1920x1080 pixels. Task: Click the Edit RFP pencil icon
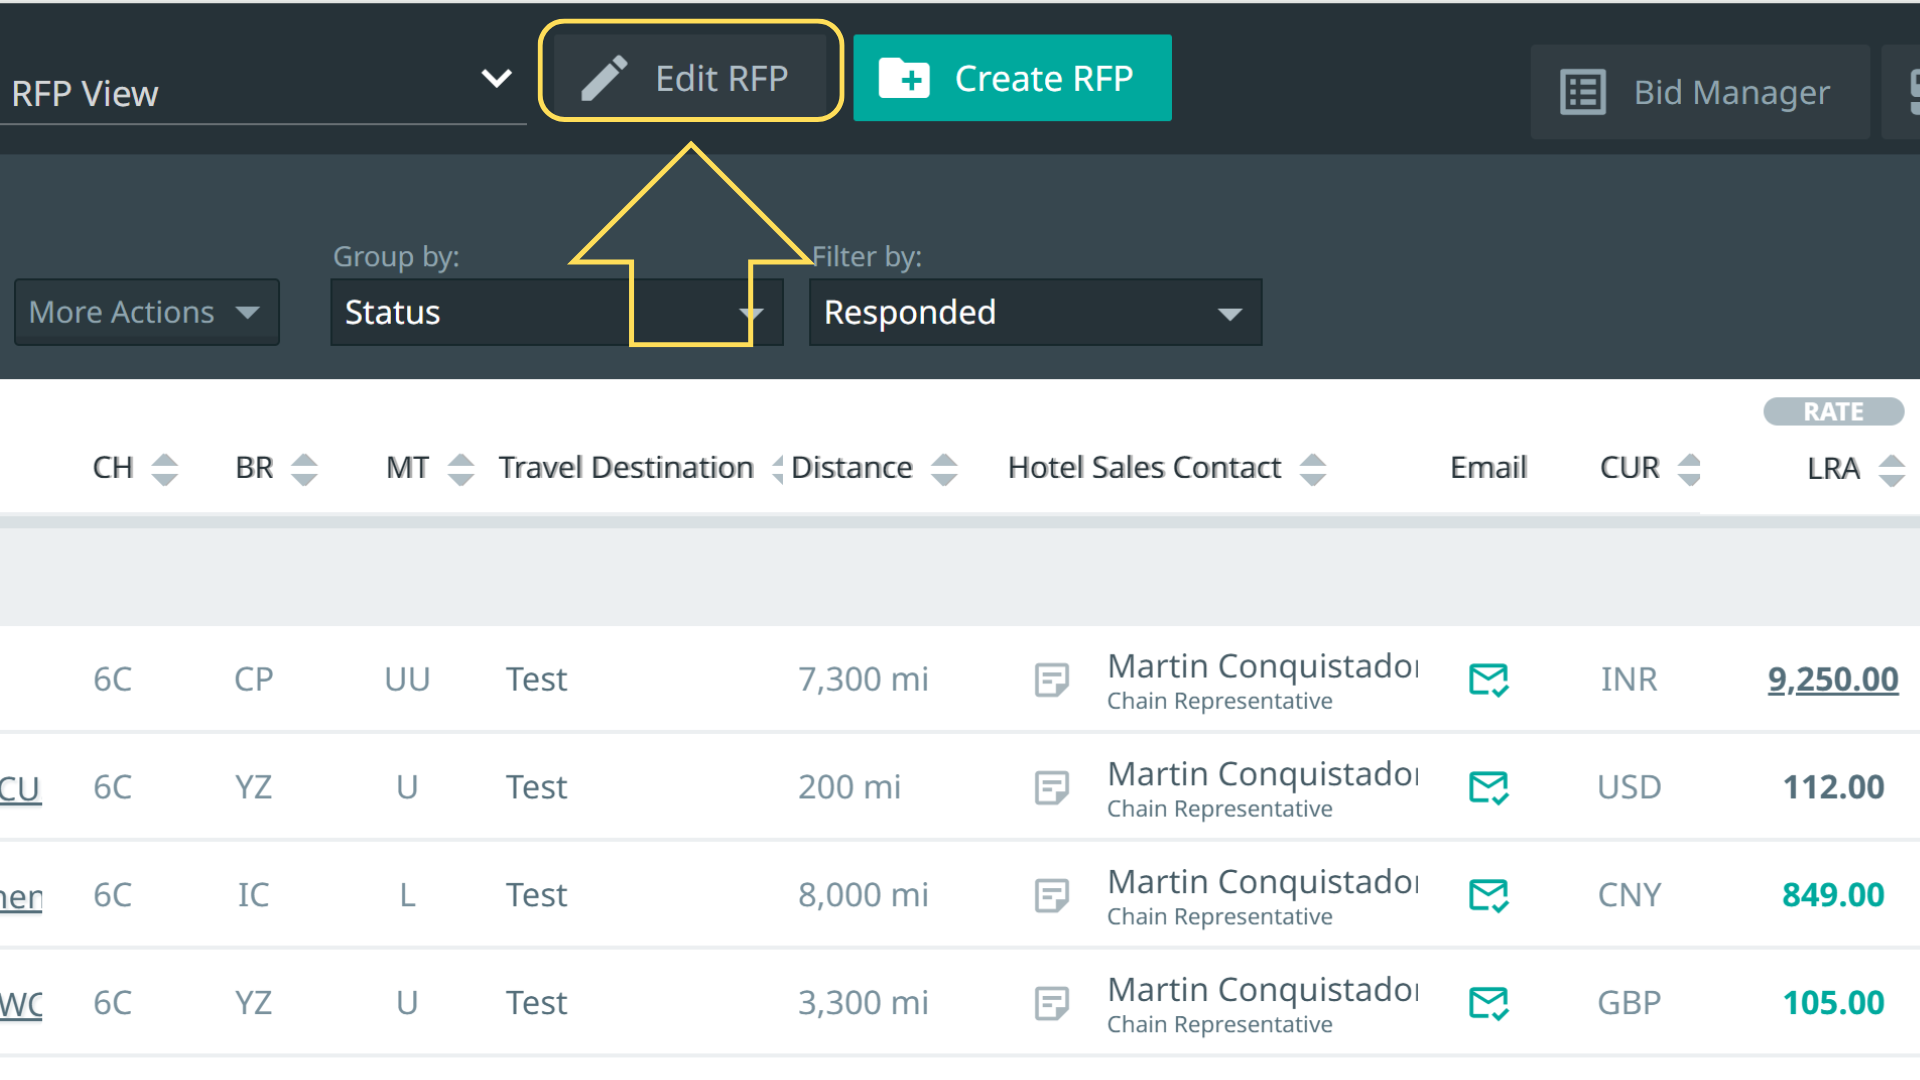click(x=604, y=78)
